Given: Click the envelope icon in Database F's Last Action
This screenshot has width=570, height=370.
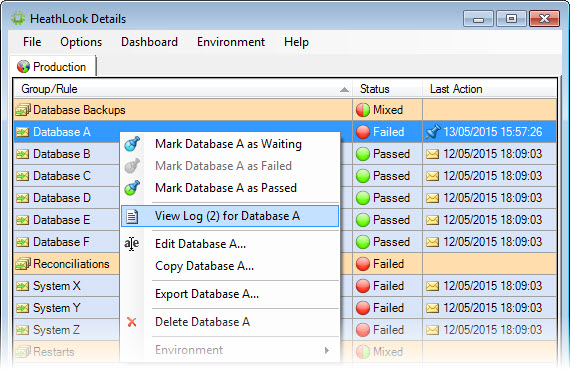Looking at the screenshot, I should (x=432, y=242).
